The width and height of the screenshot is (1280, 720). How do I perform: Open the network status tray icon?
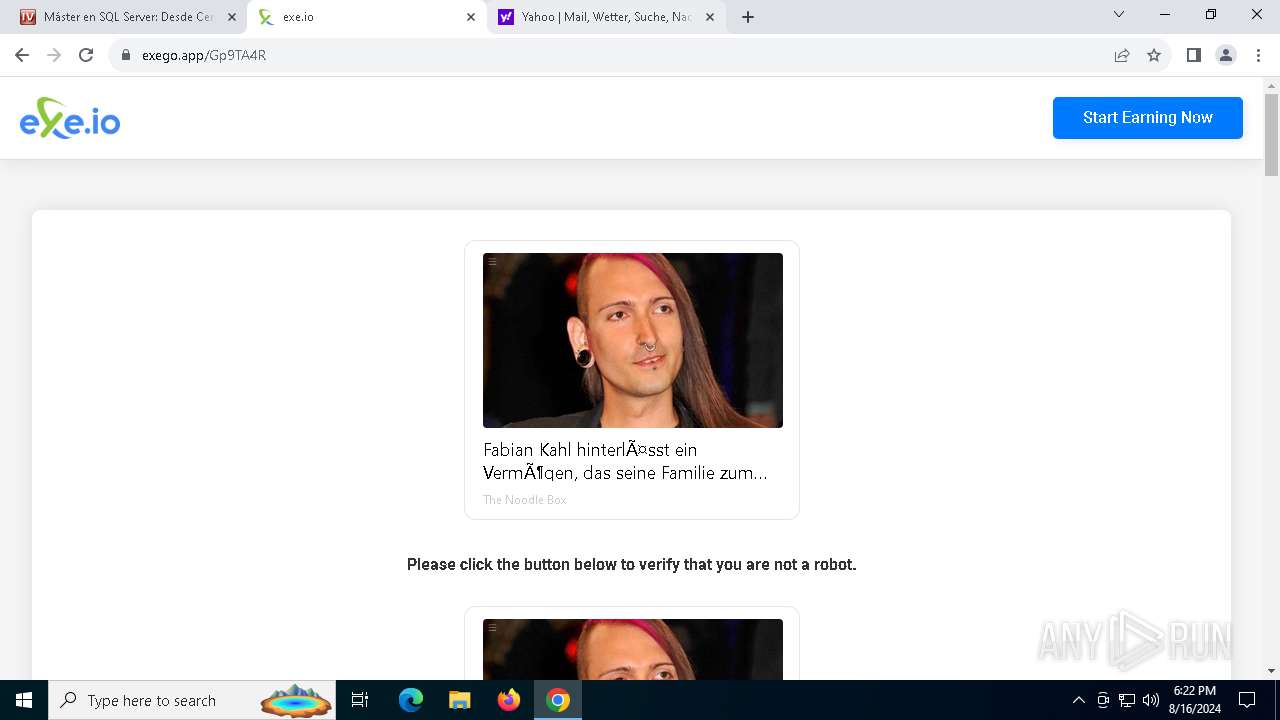[1127, 700]
